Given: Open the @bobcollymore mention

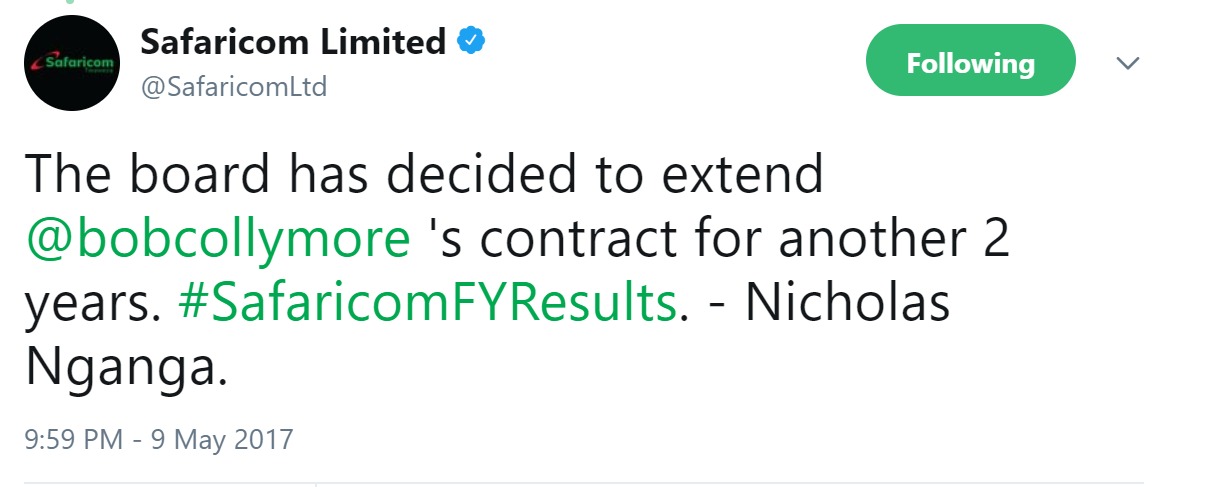Looking at the screenshot, I should [218, 241].
